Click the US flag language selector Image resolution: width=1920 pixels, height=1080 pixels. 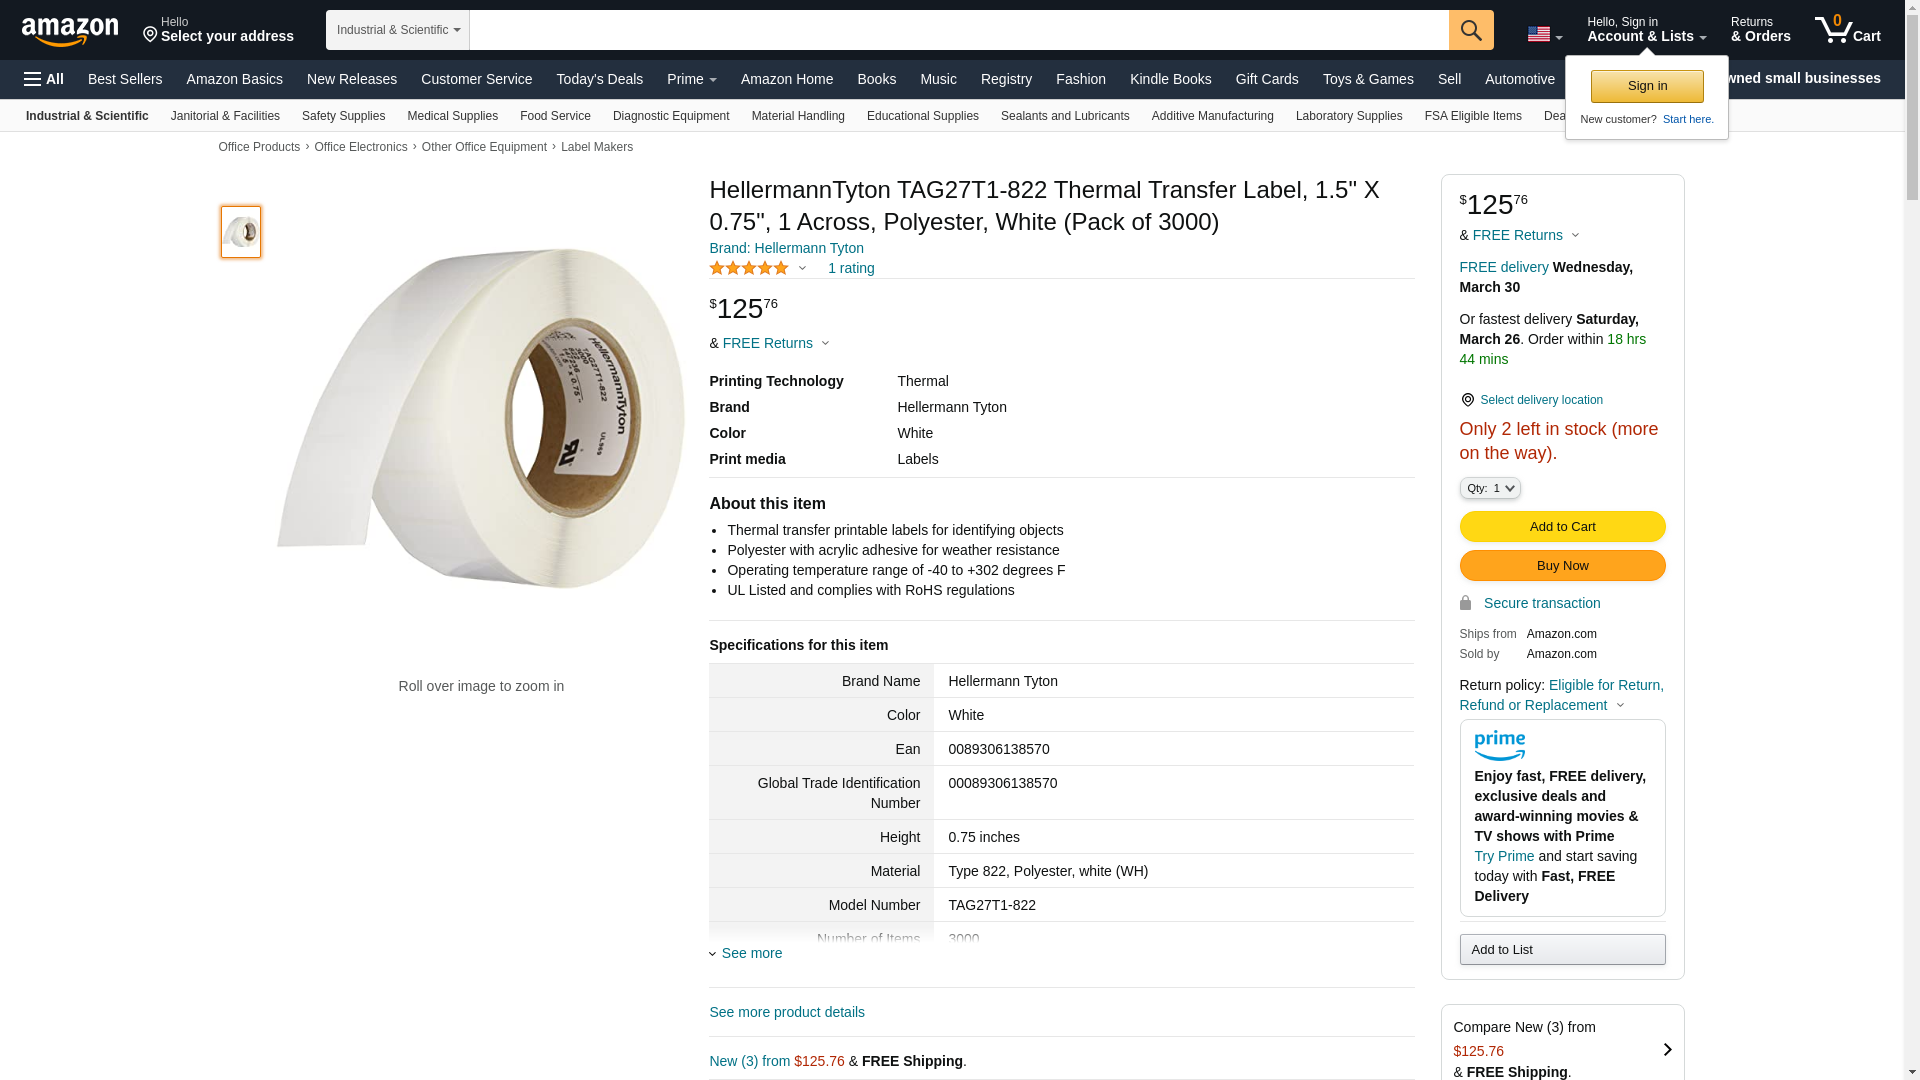1544,34
